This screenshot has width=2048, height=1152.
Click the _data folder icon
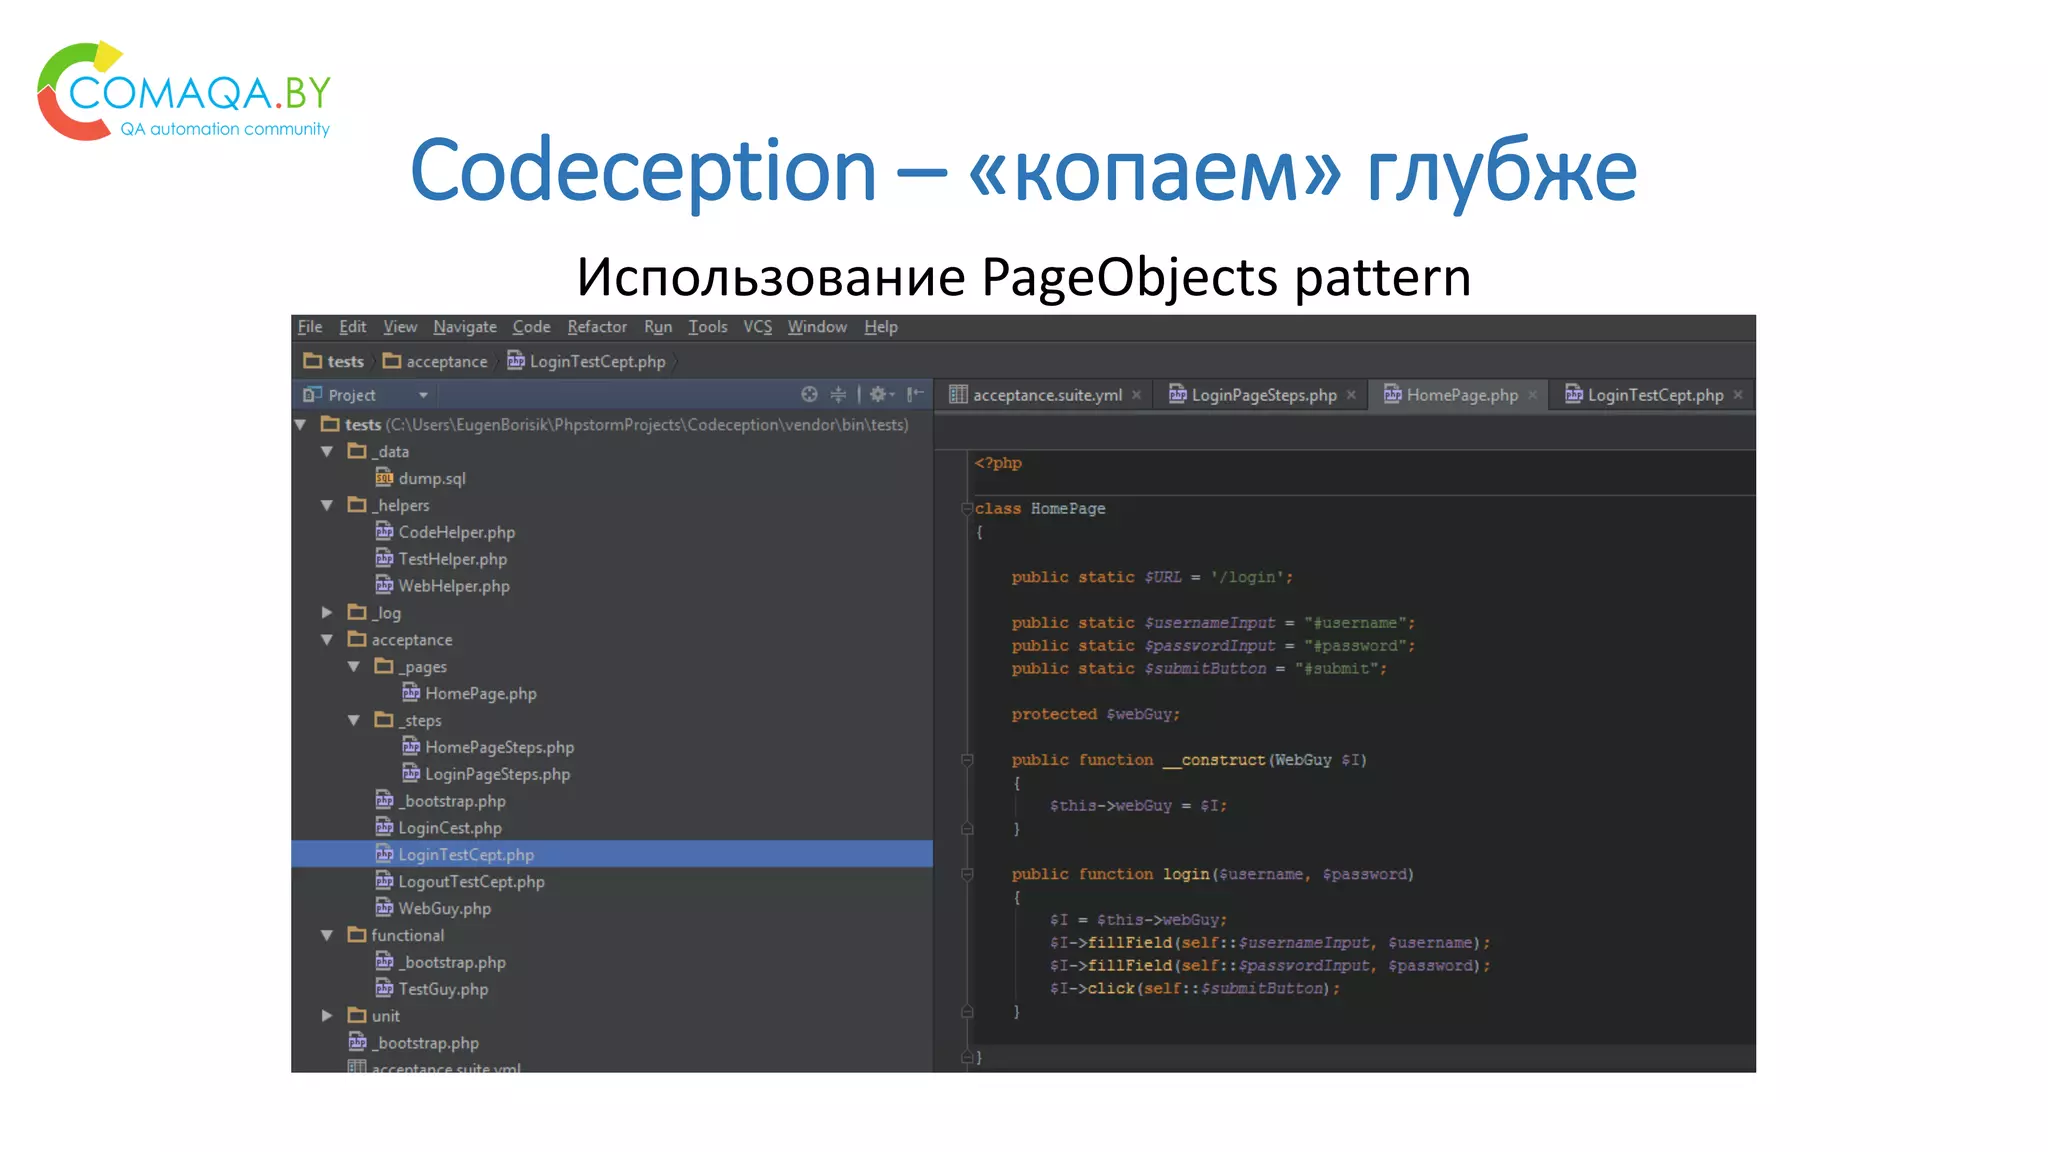click(357, 451)
